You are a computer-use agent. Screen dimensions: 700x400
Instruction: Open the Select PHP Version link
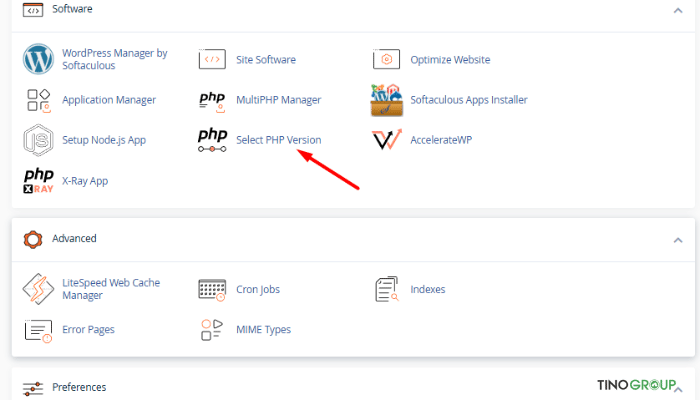[279, 140]
